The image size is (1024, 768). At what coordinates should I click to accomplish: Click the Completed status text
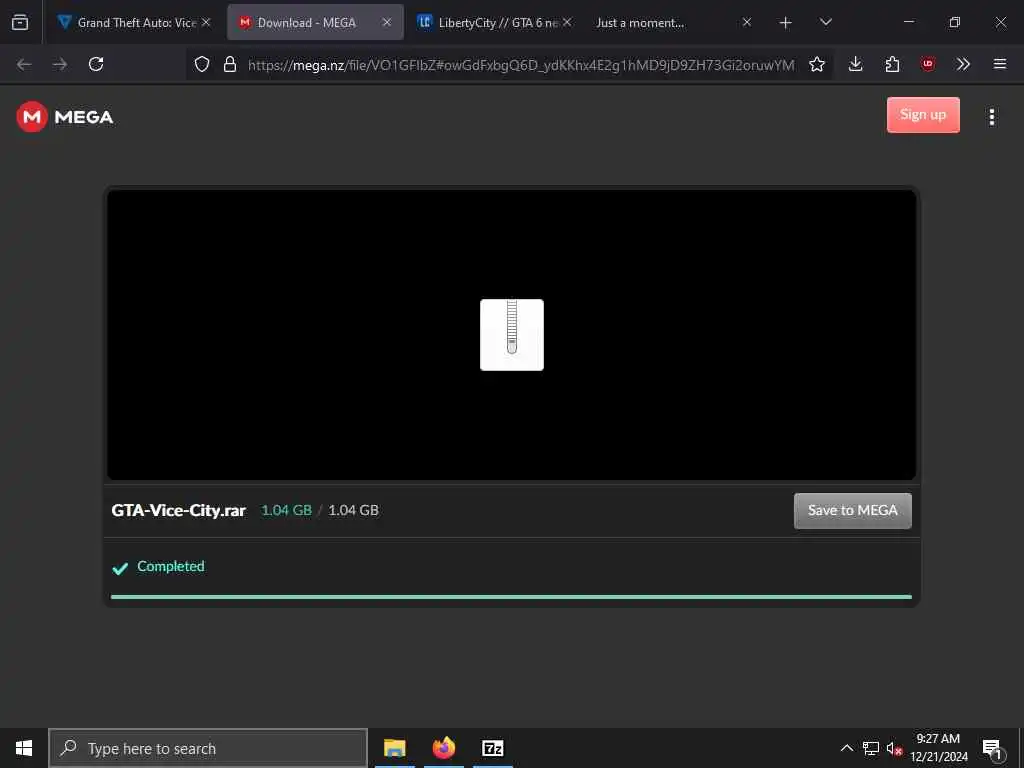coord(170,566)
